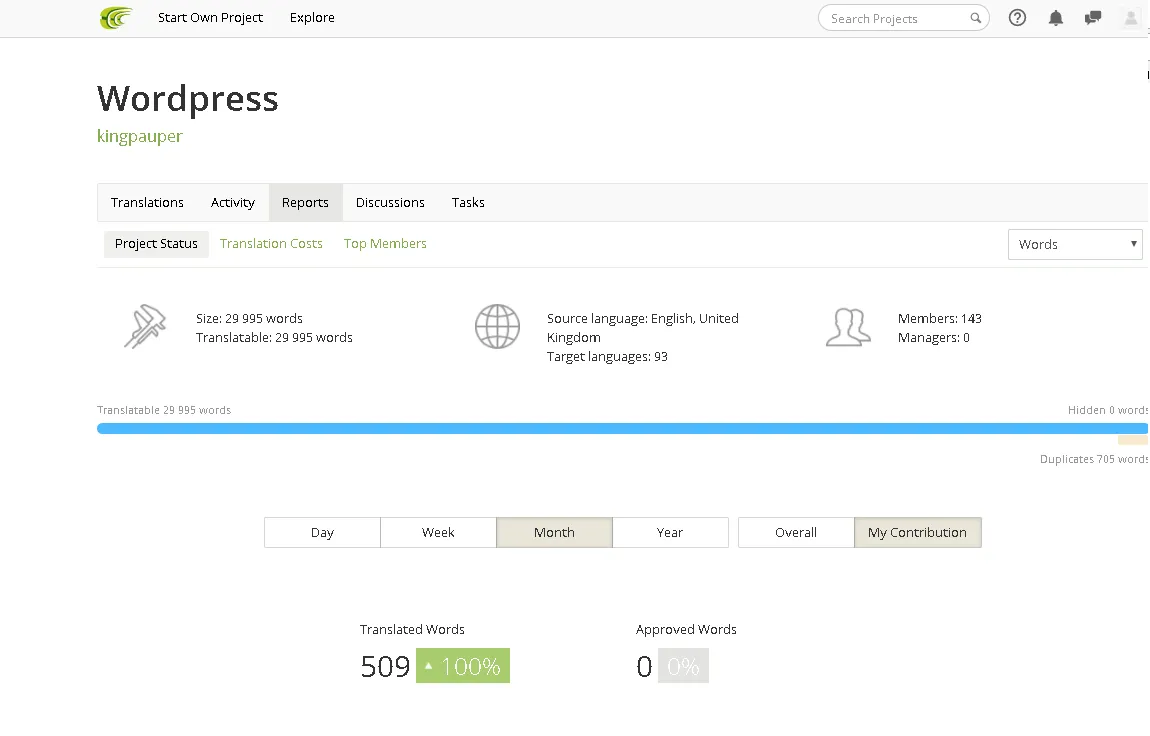
Task: Open the Translation Costs report
Action: (271, 243)
